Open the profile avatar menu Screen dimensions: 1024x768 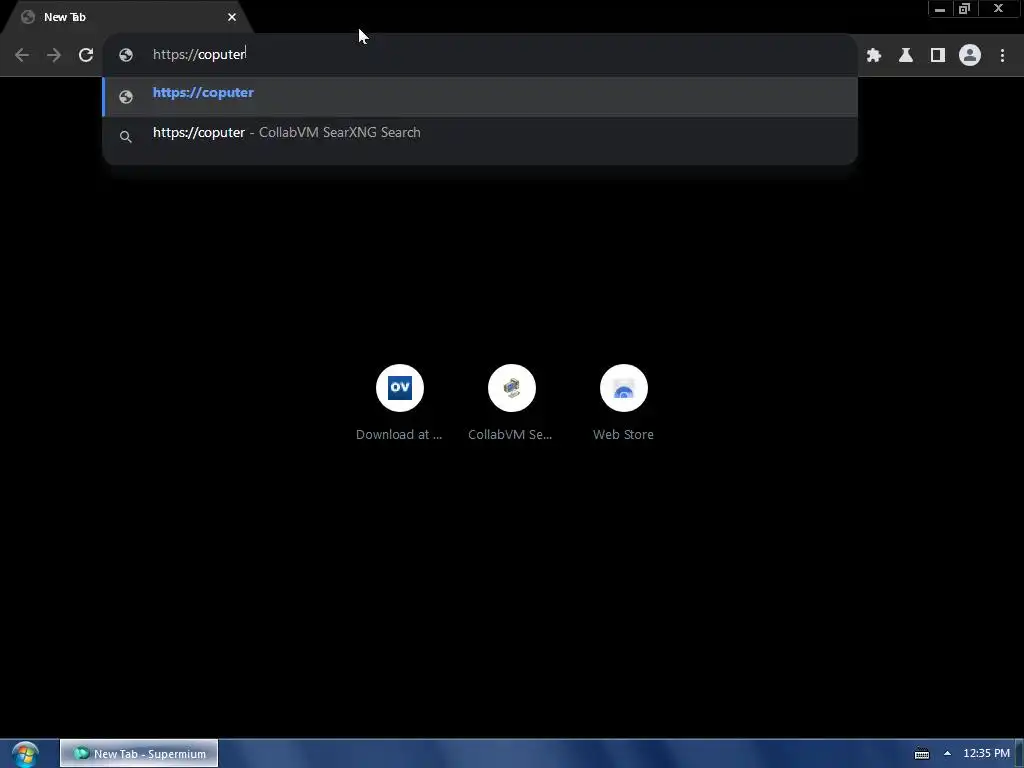tap(970, 55)
